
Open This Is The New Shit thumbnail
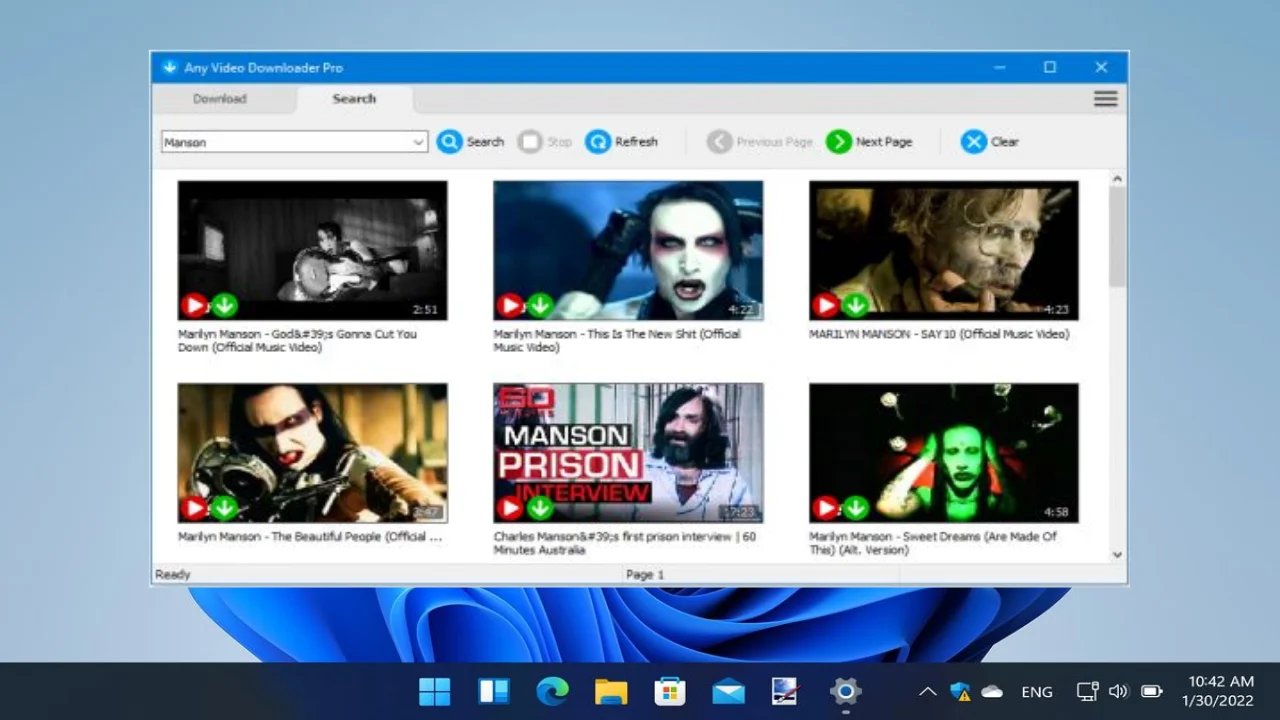tap(628, 250)
